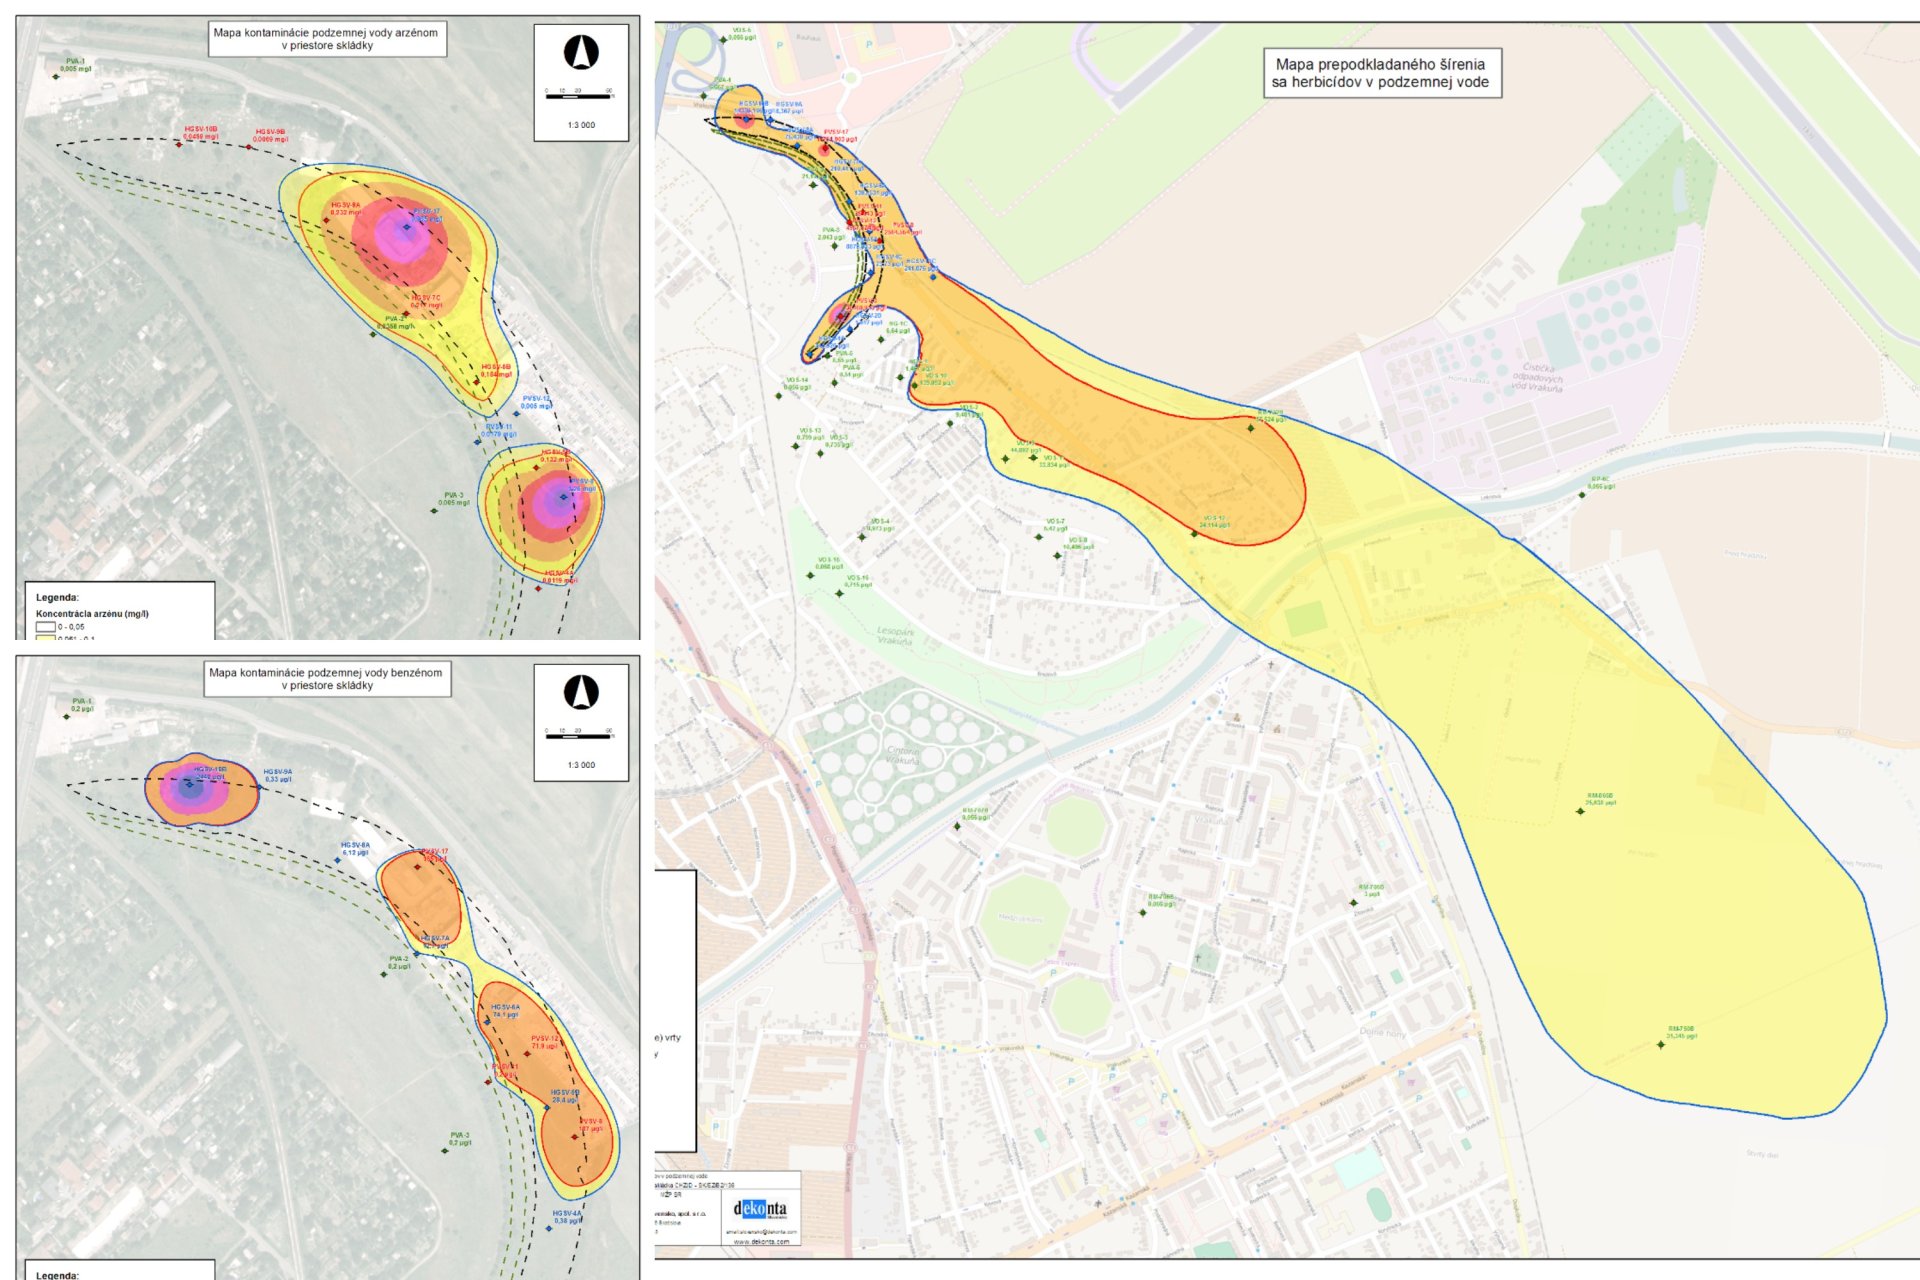
Task: Click the north arrow on arsenic map
Action: click(x=581, y=52)
